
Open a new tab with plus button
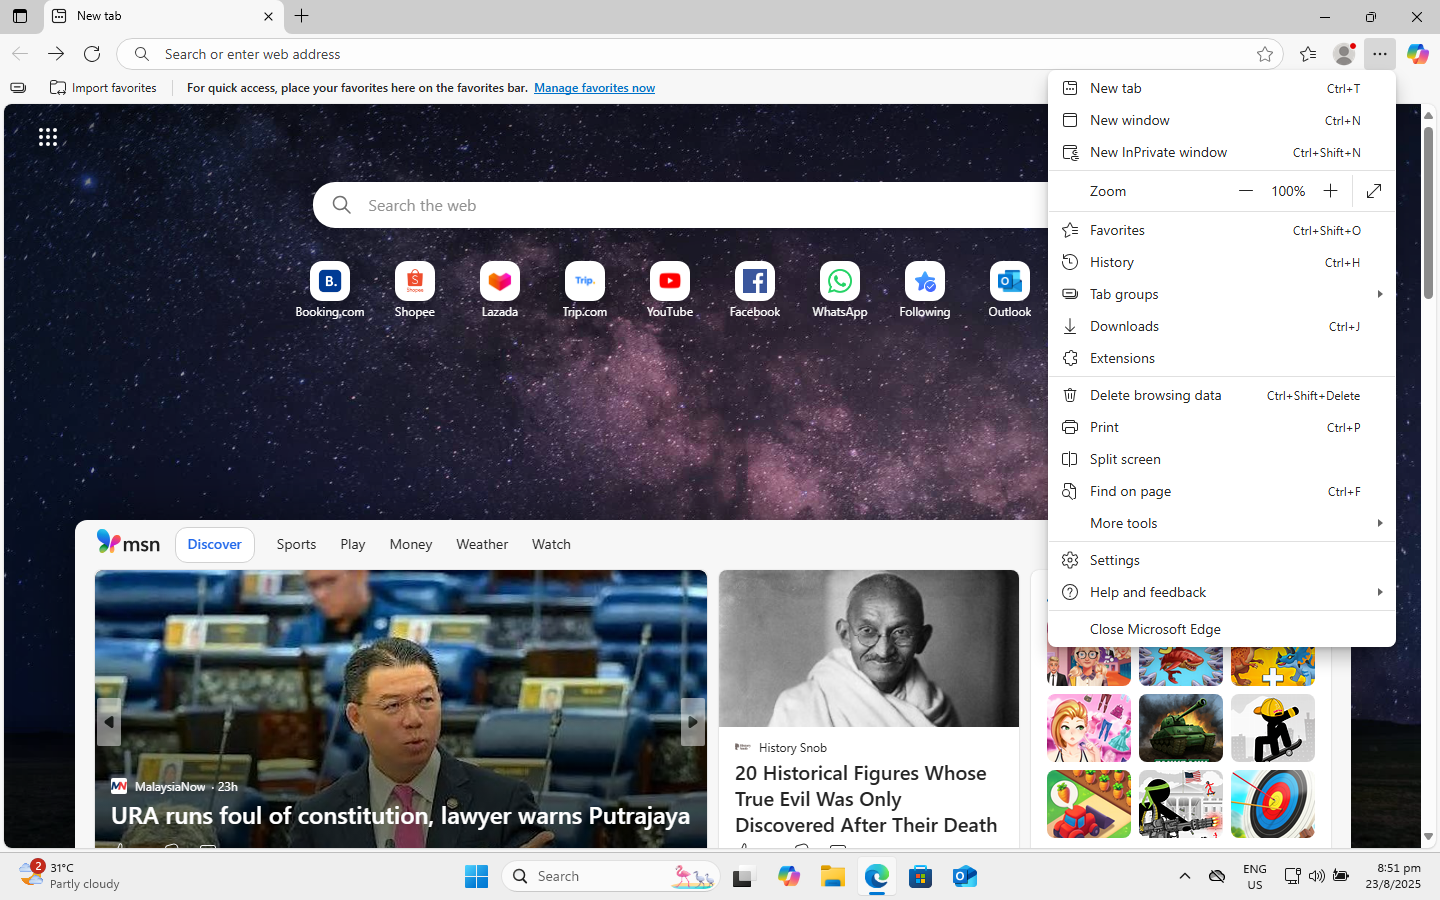pos(301,16)
